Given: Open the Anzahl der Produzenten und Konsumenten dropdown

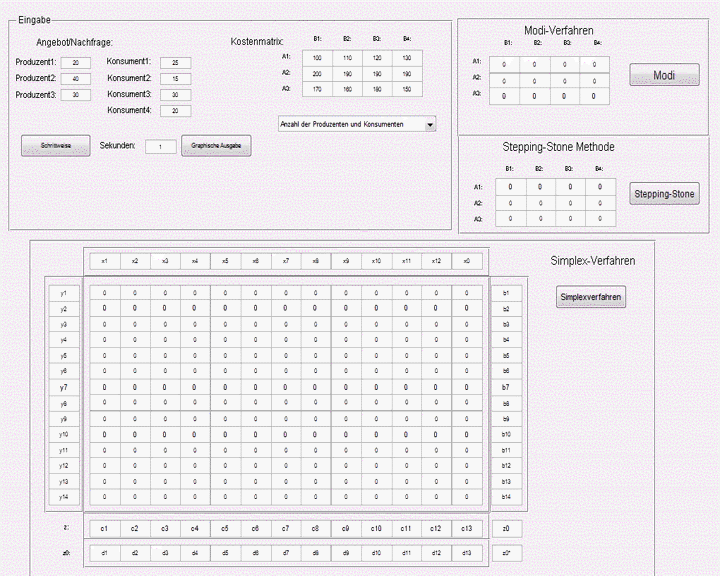Looking at the screenshot, I should click(357, 124).
